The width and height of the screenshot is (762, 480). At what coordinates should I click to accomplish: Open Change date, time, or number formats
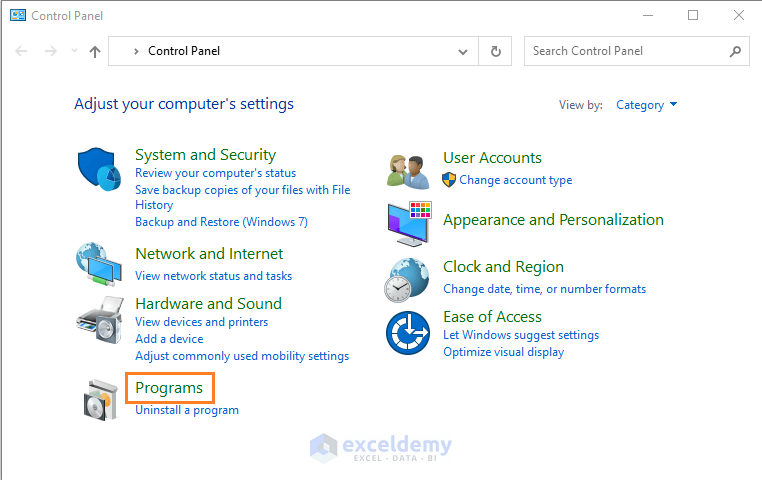click(544, 289)
